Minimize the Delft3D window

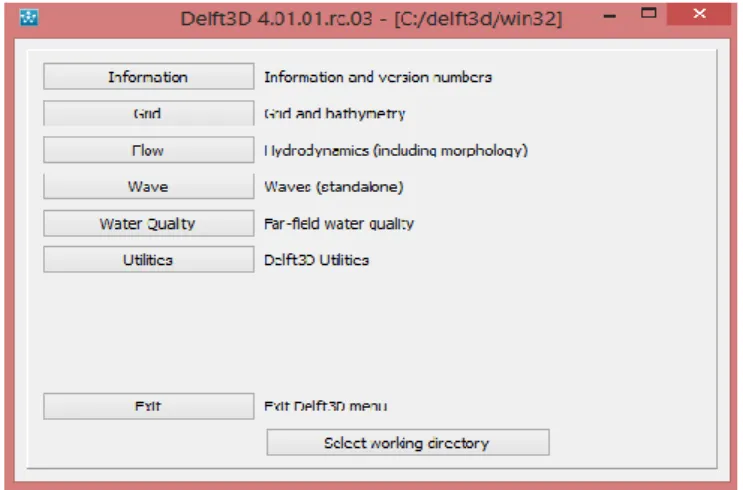(610, 16)
